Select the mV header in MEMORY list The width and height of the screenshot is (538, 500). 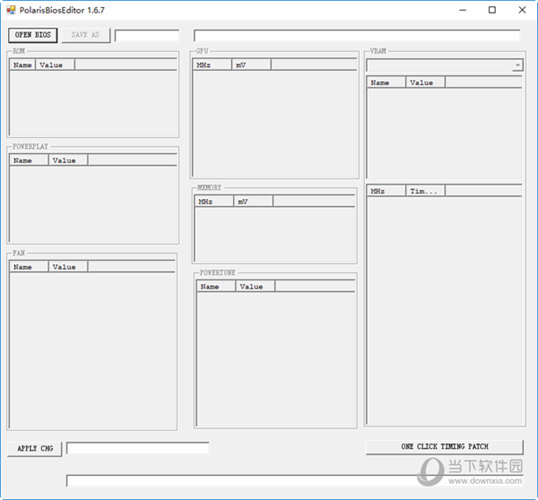(254, 201)
